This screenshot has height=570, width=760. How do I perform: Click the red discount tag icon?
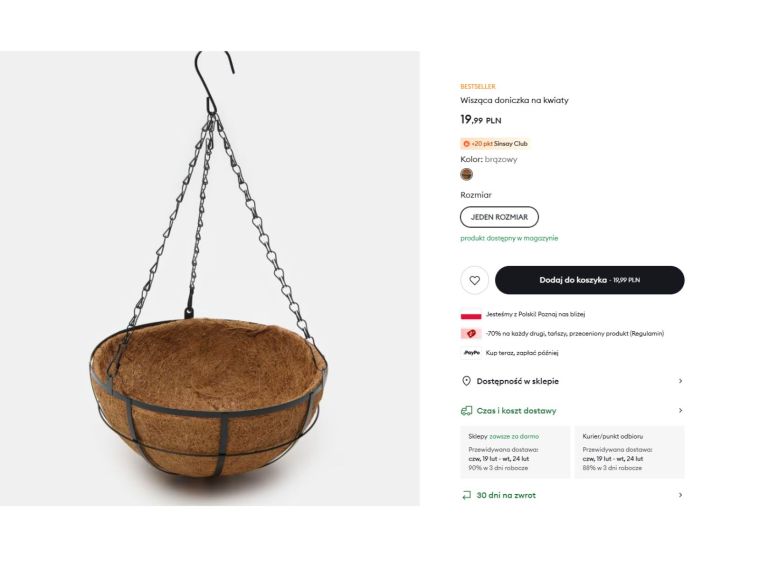pos(470,334)
